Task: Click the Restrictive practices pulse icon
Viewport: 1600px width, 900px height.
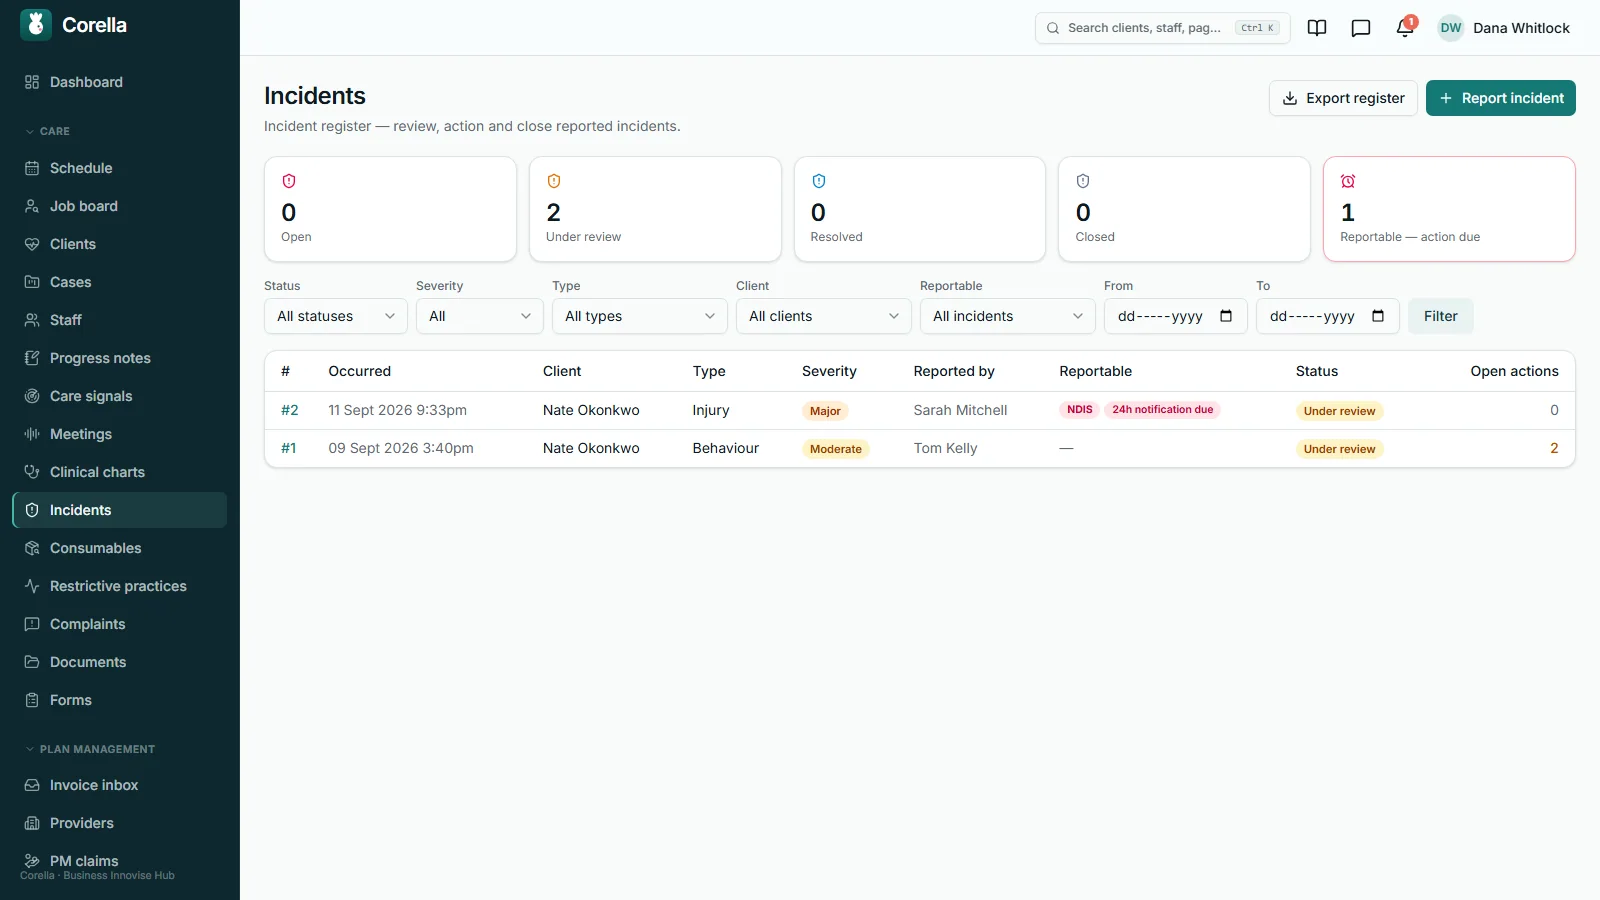Action: [32, 586]
